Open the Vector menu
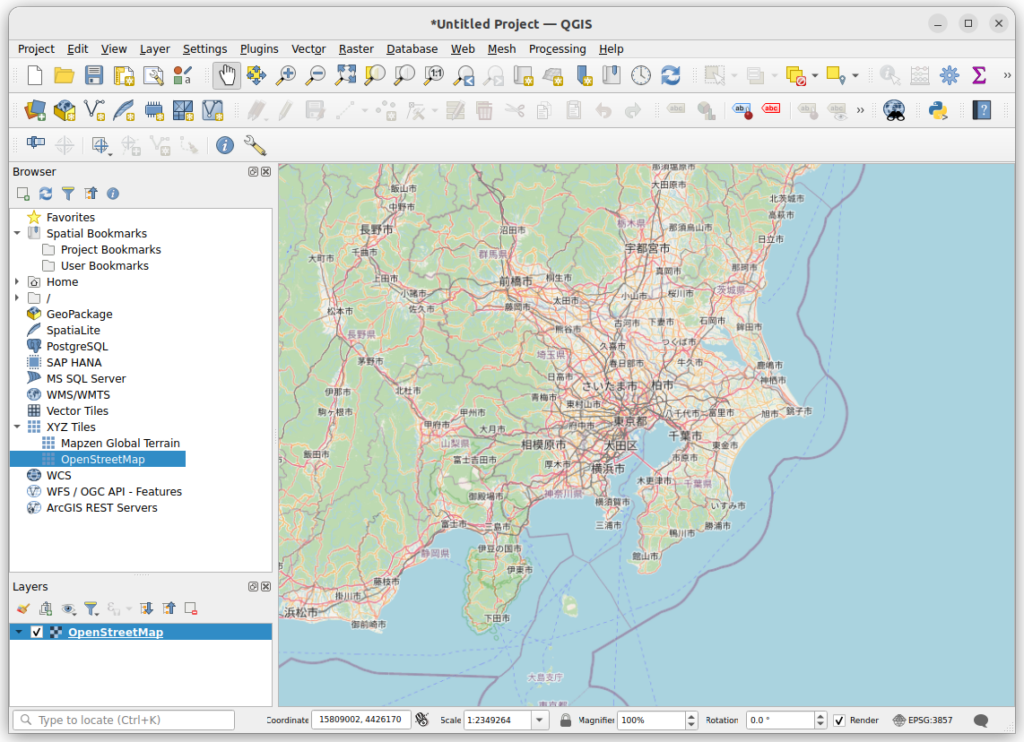Image resolution: width=1024 pixels, height=742 pixels. (x=308, y=48)
